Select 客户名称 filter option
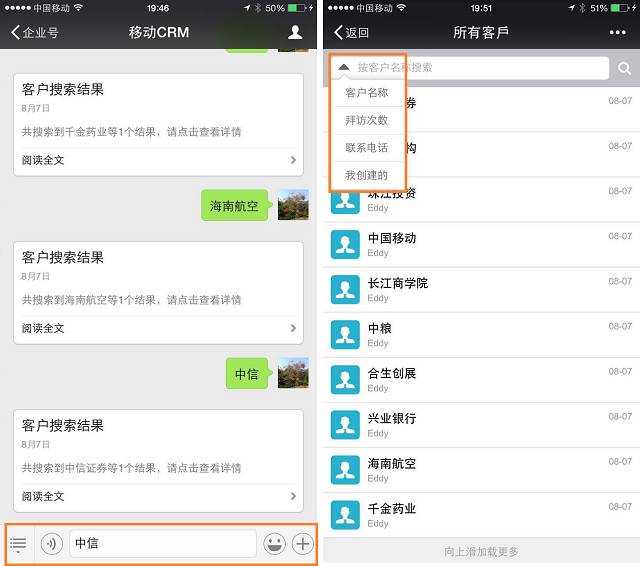 point(367,93)
